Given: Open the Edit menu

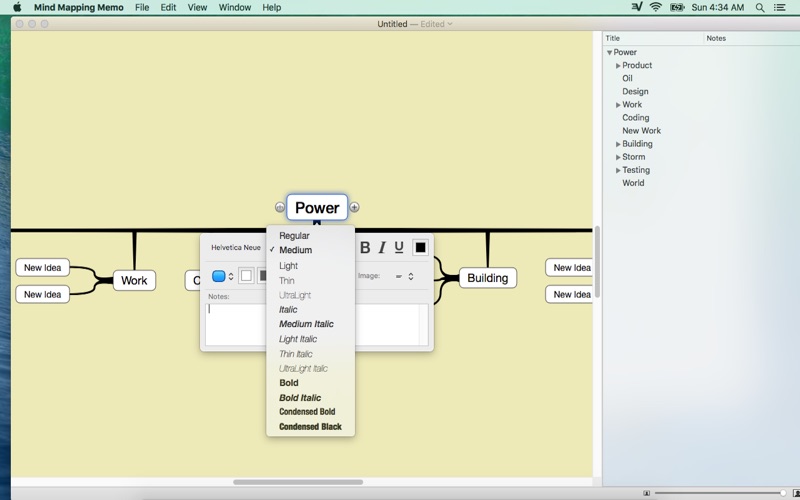Looking at the screenshot, I should click(168, 8).
